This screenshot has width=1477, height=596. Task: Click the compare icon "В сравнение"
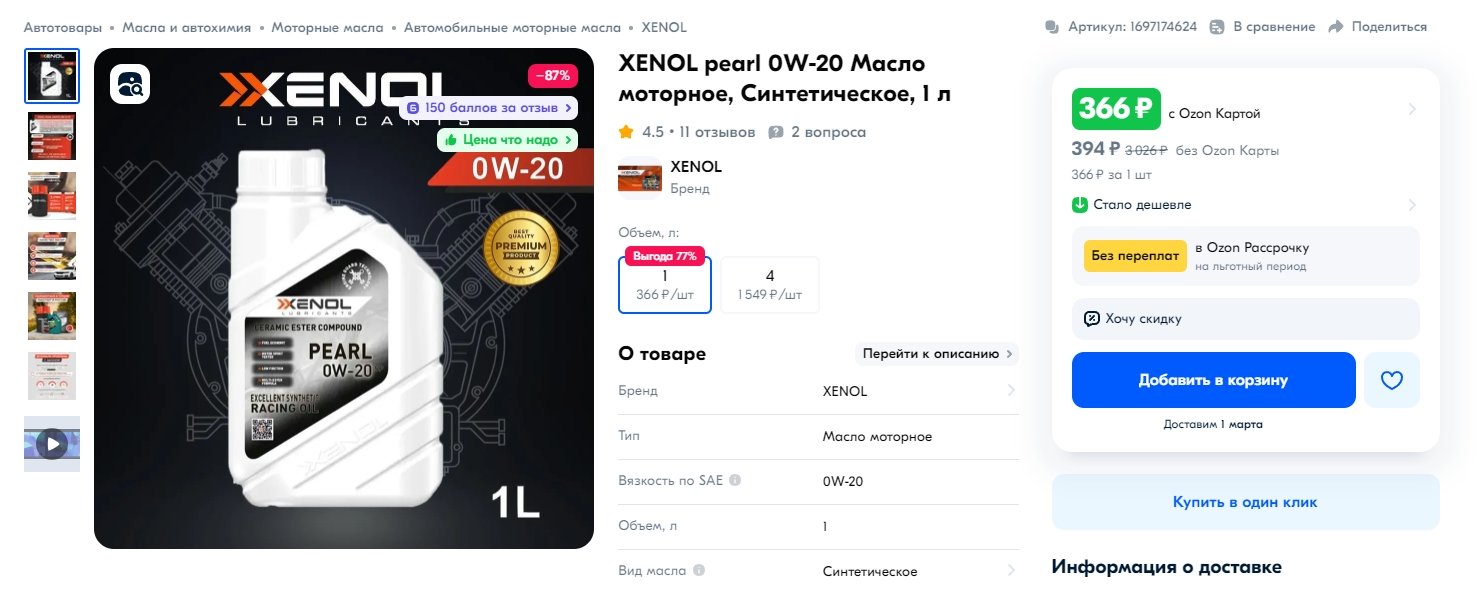[1217, 27]
